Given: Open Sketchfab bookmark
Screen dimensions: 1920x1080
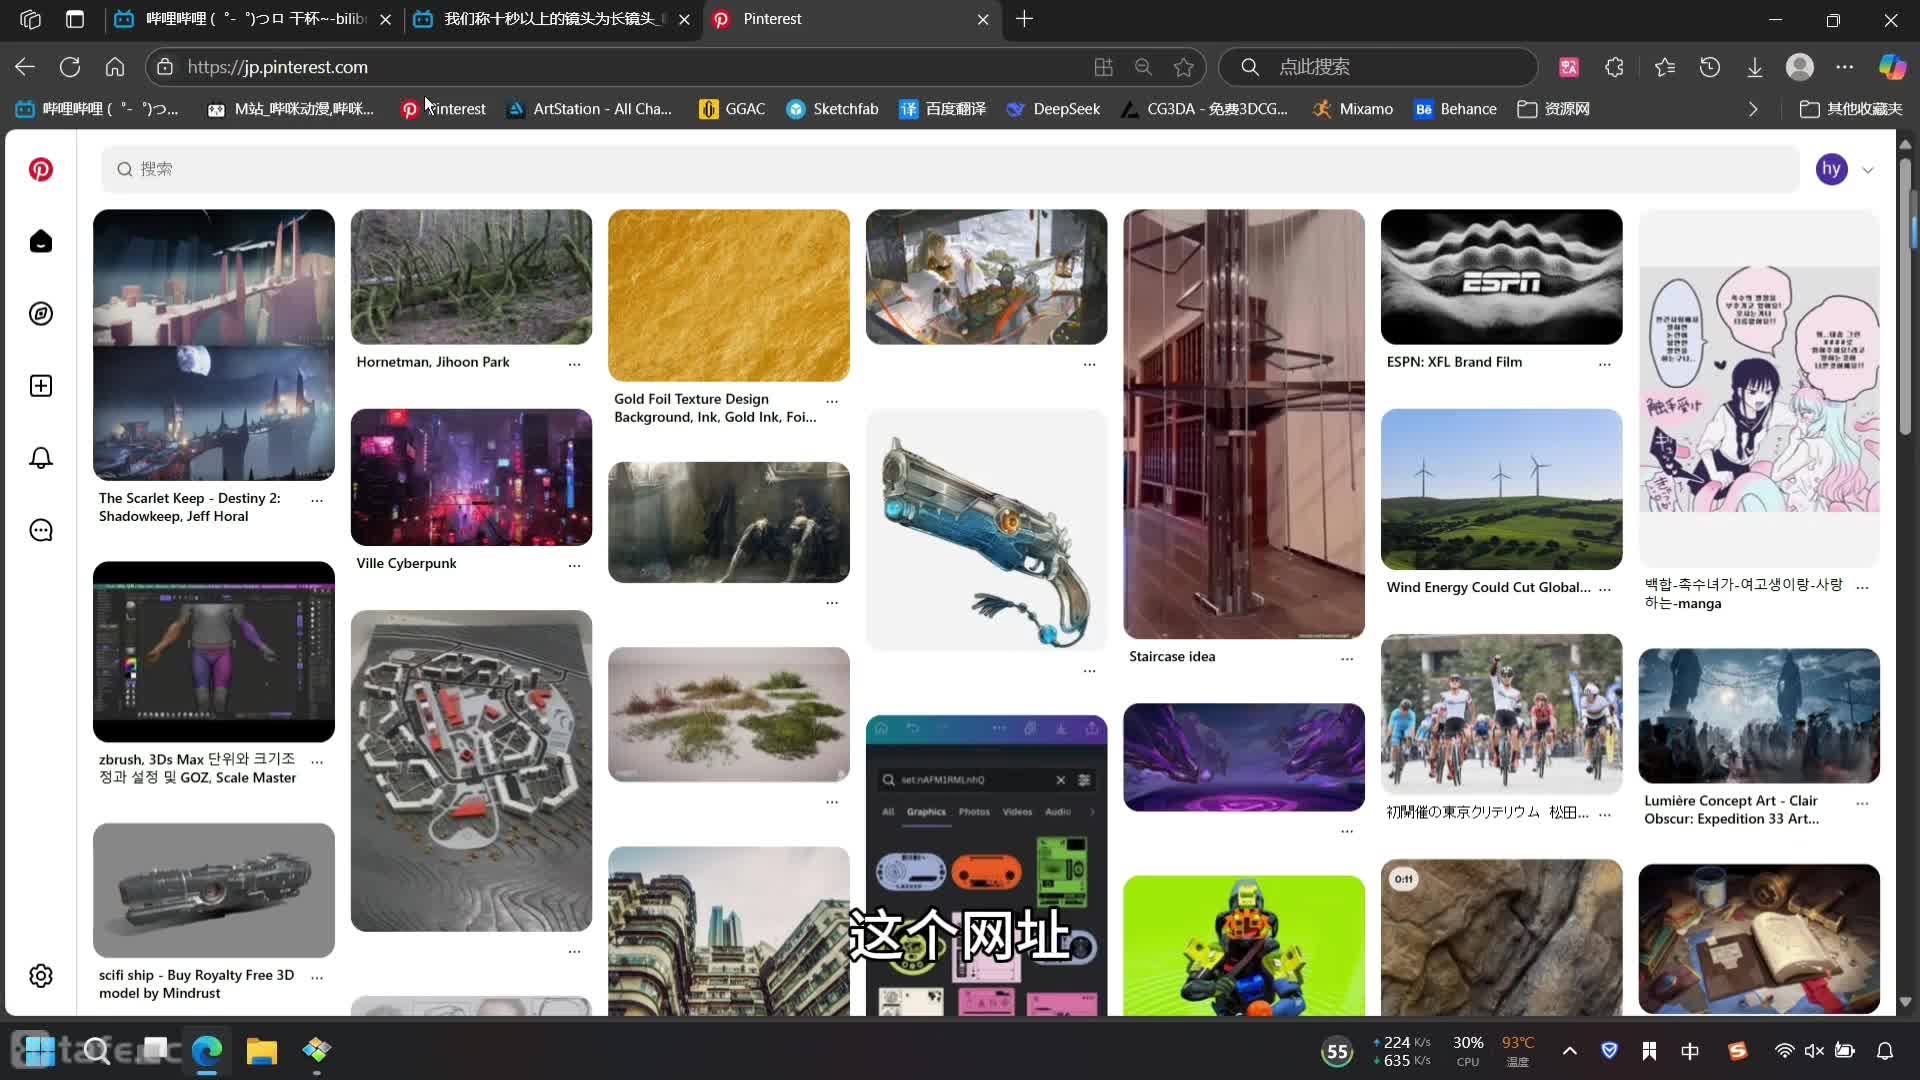Looking at the screenshot, I should pos(832,109).
